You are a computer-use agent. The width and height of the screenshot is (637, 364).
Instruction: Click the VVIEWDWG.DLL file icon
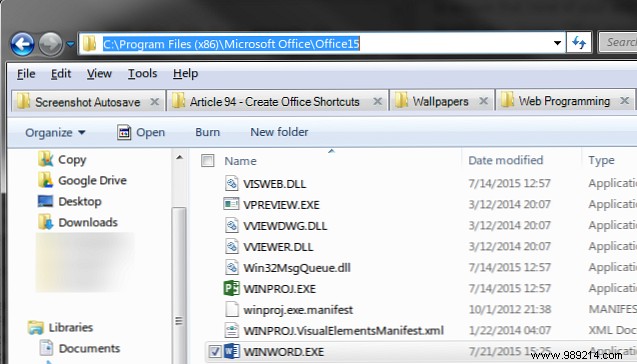tap(232, 225)
